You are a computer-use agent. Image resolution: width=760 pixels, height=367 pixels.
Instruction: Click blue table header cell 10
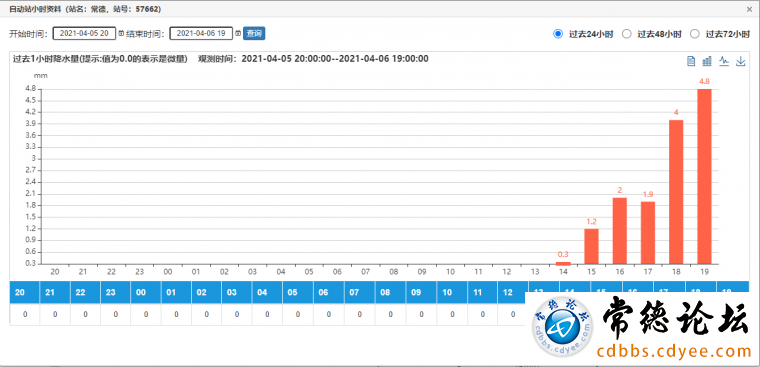(452, 292)
